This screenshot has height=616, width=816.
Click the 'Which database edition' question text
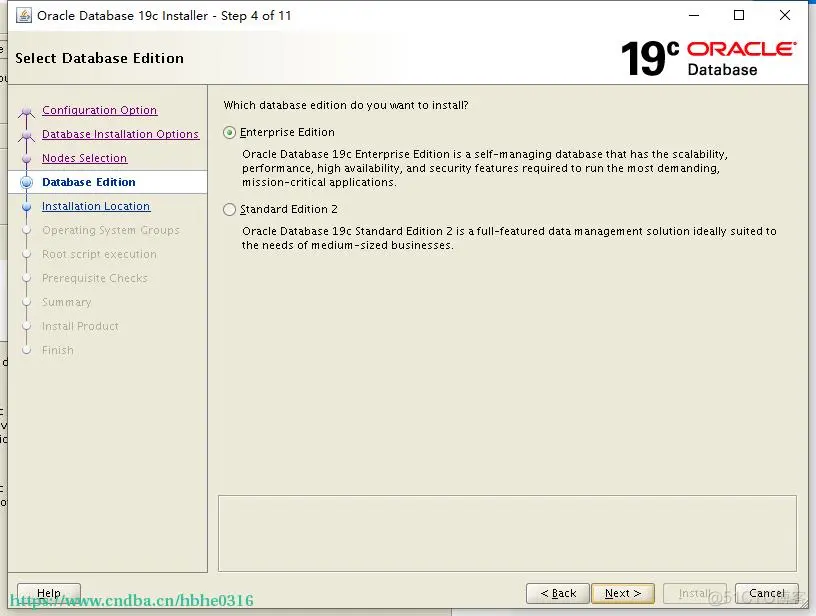(346, 105)
